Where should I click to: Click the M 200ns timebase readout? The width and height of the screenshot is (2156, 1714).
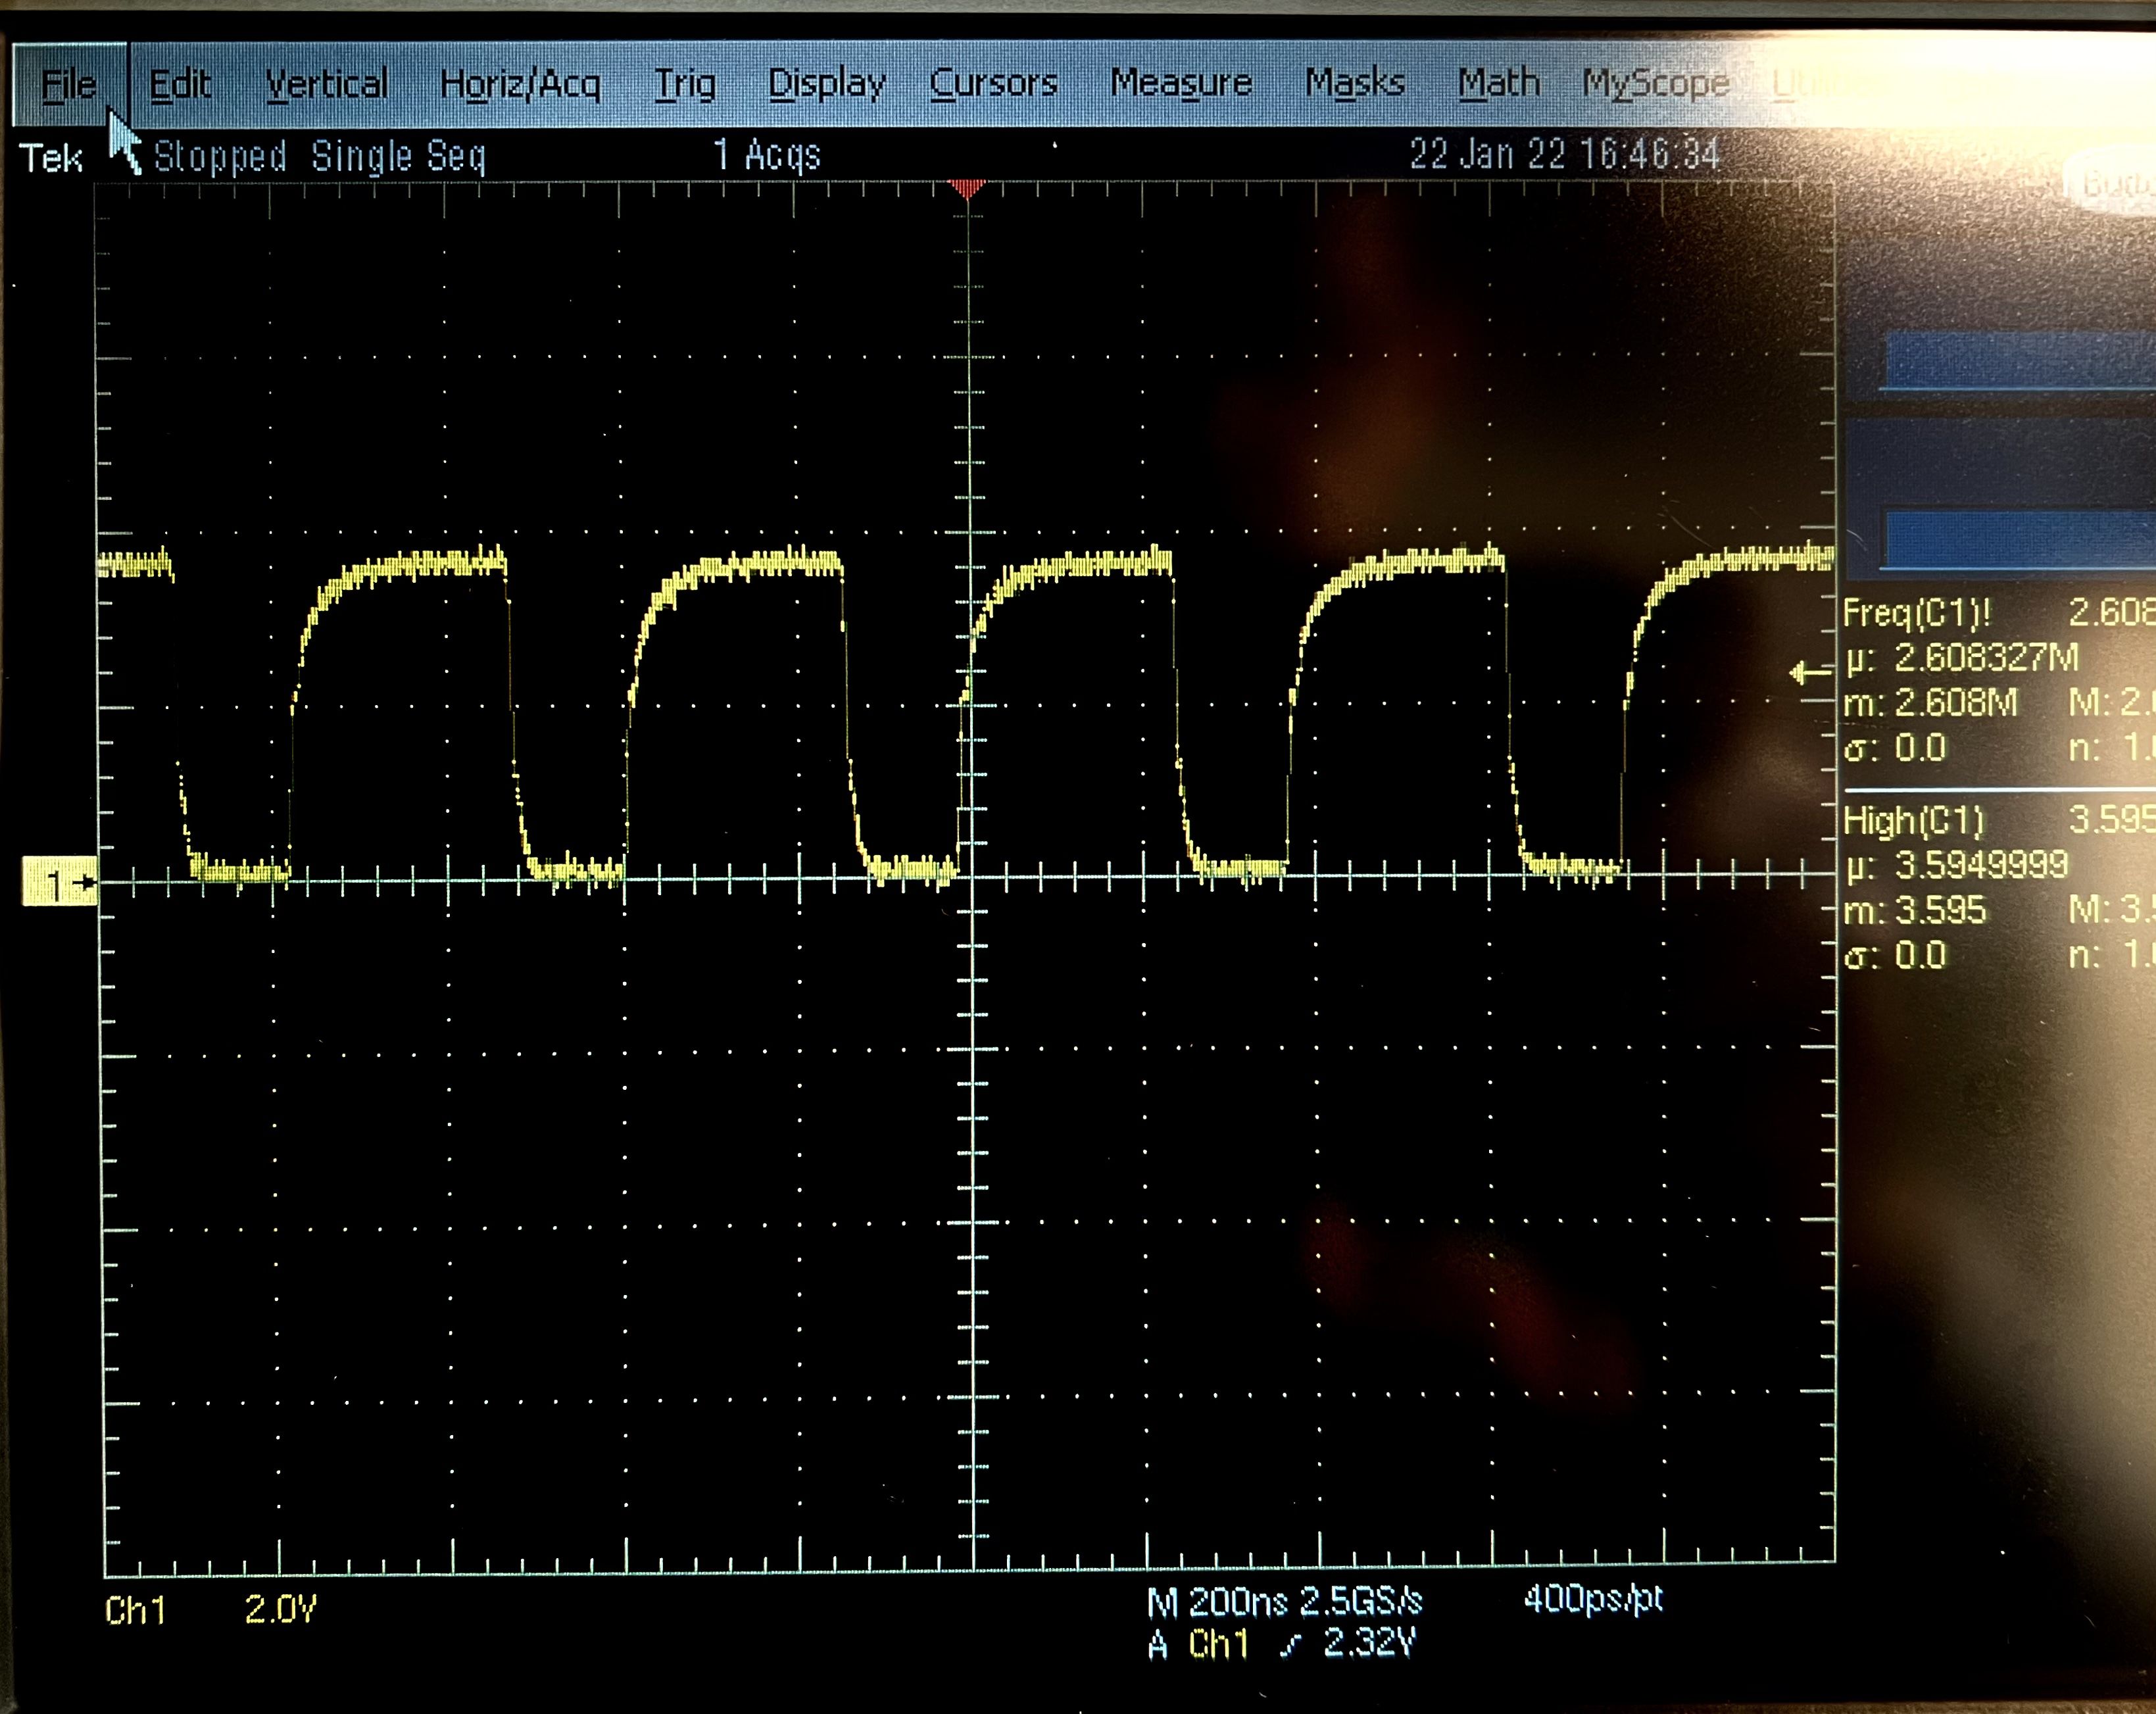pos(1217,1603)
